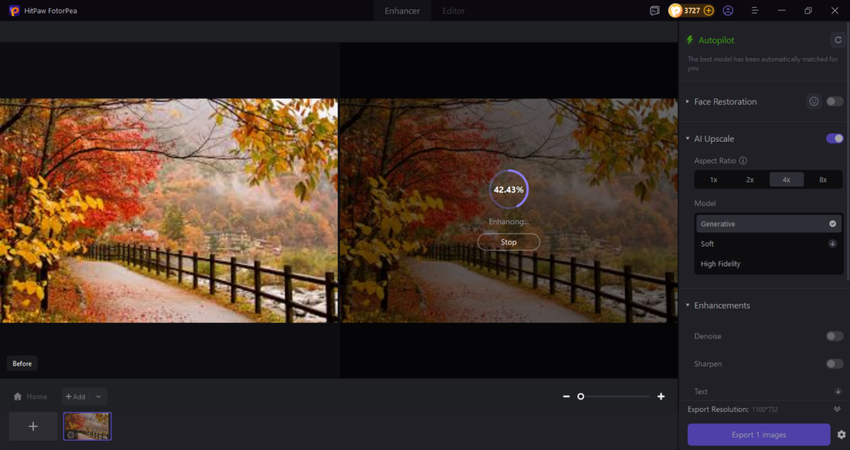Click the Generative model checkmark icon
The width and height of the screenshot is (850, 450).
[x=833, y=223]
